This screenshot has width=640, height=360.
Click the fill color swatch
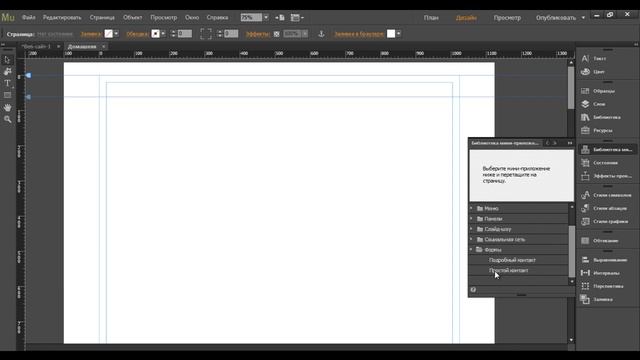(109, 34)
